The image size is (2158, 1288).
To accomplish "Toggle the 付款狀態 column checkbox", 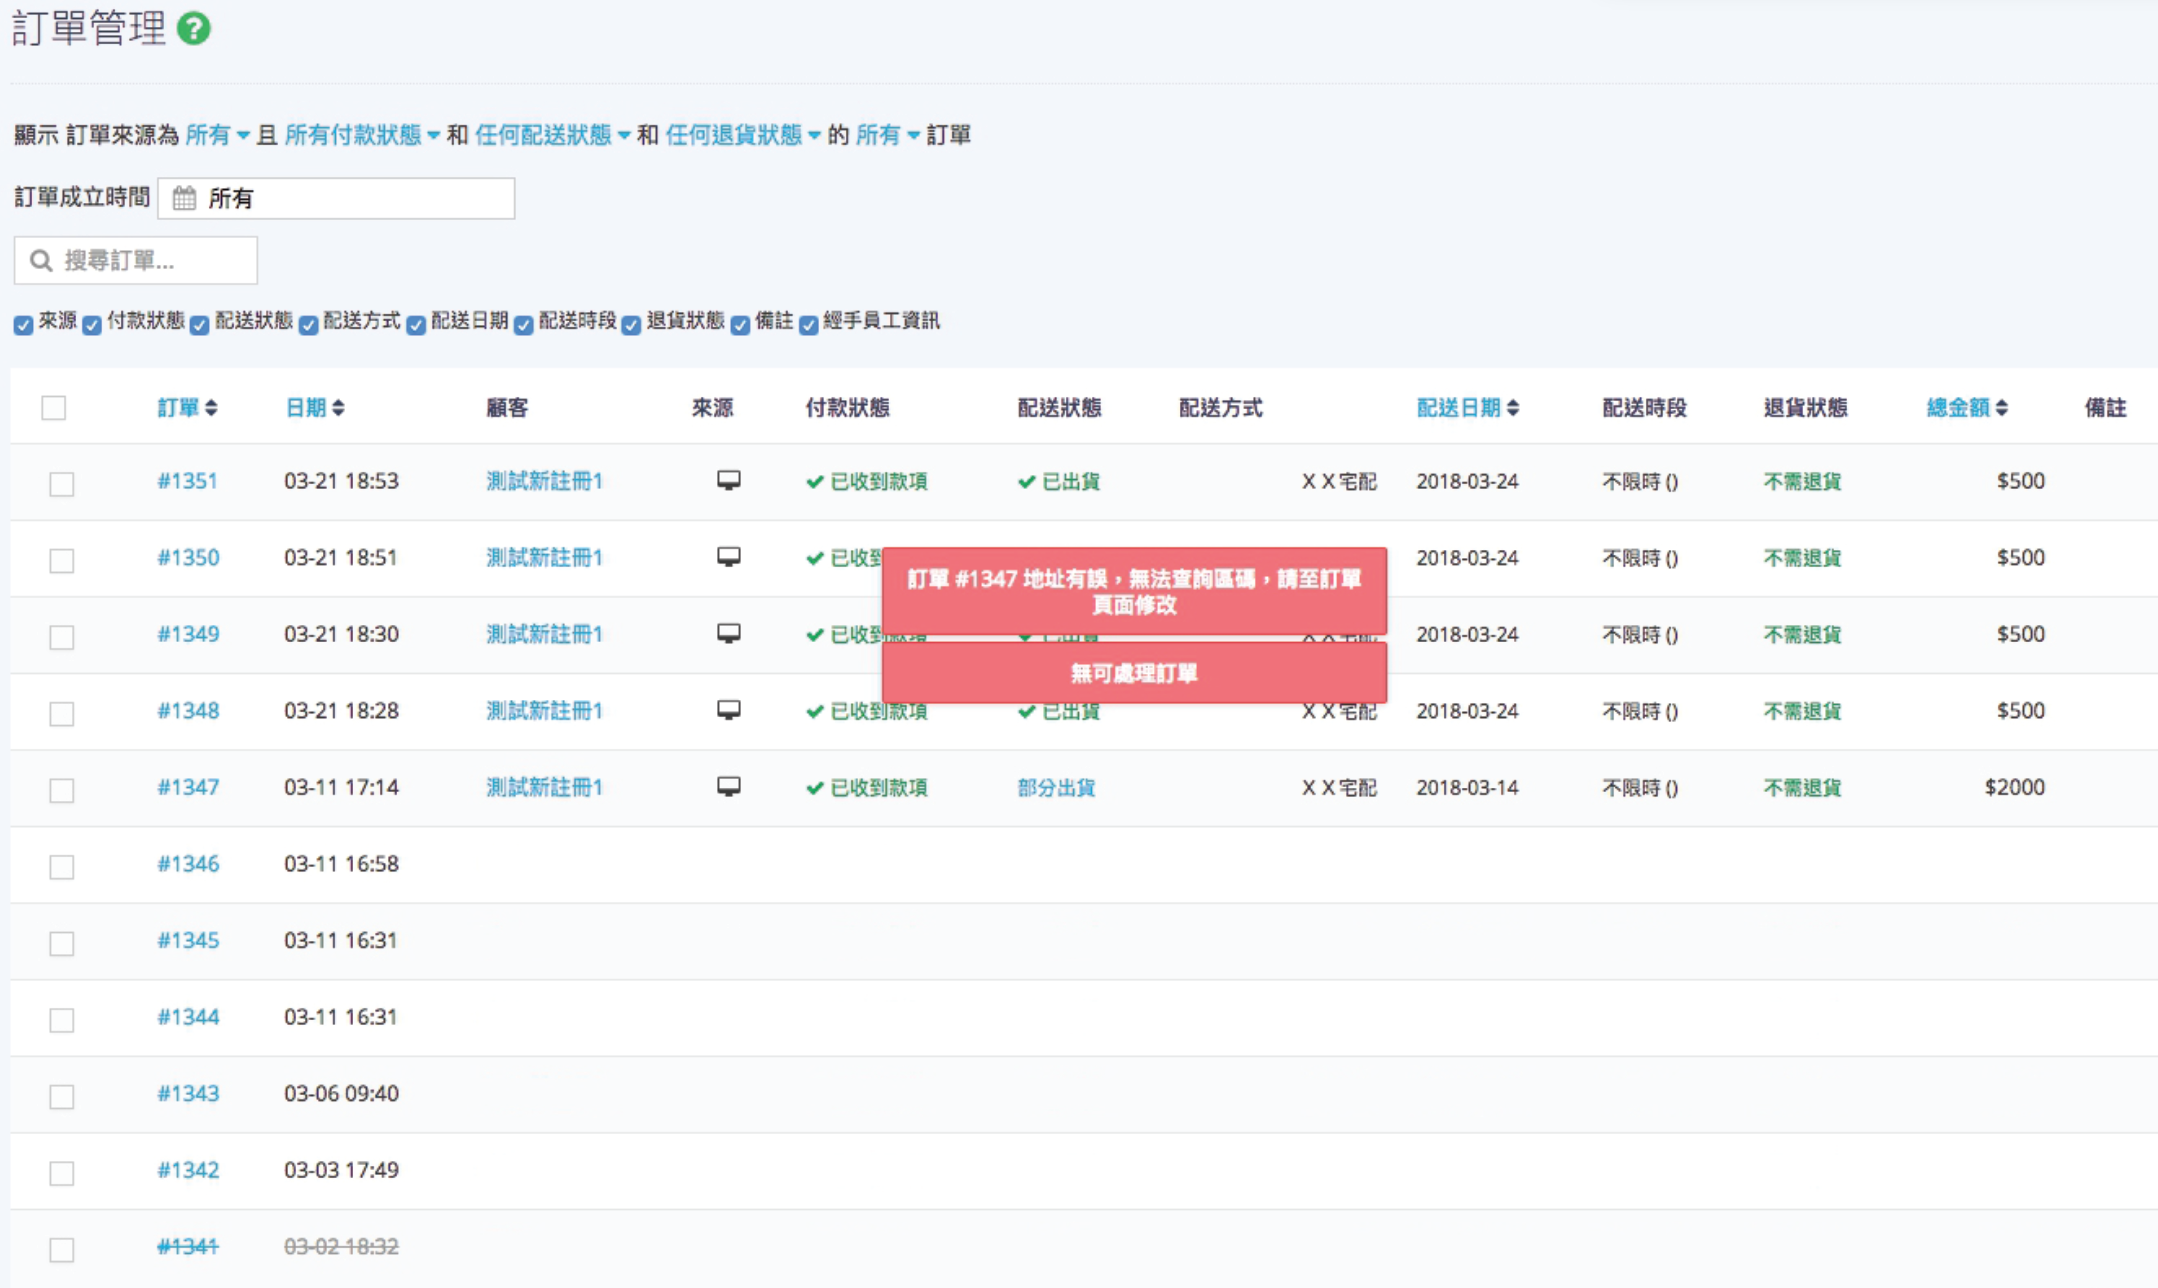I will tap(92, 325).
